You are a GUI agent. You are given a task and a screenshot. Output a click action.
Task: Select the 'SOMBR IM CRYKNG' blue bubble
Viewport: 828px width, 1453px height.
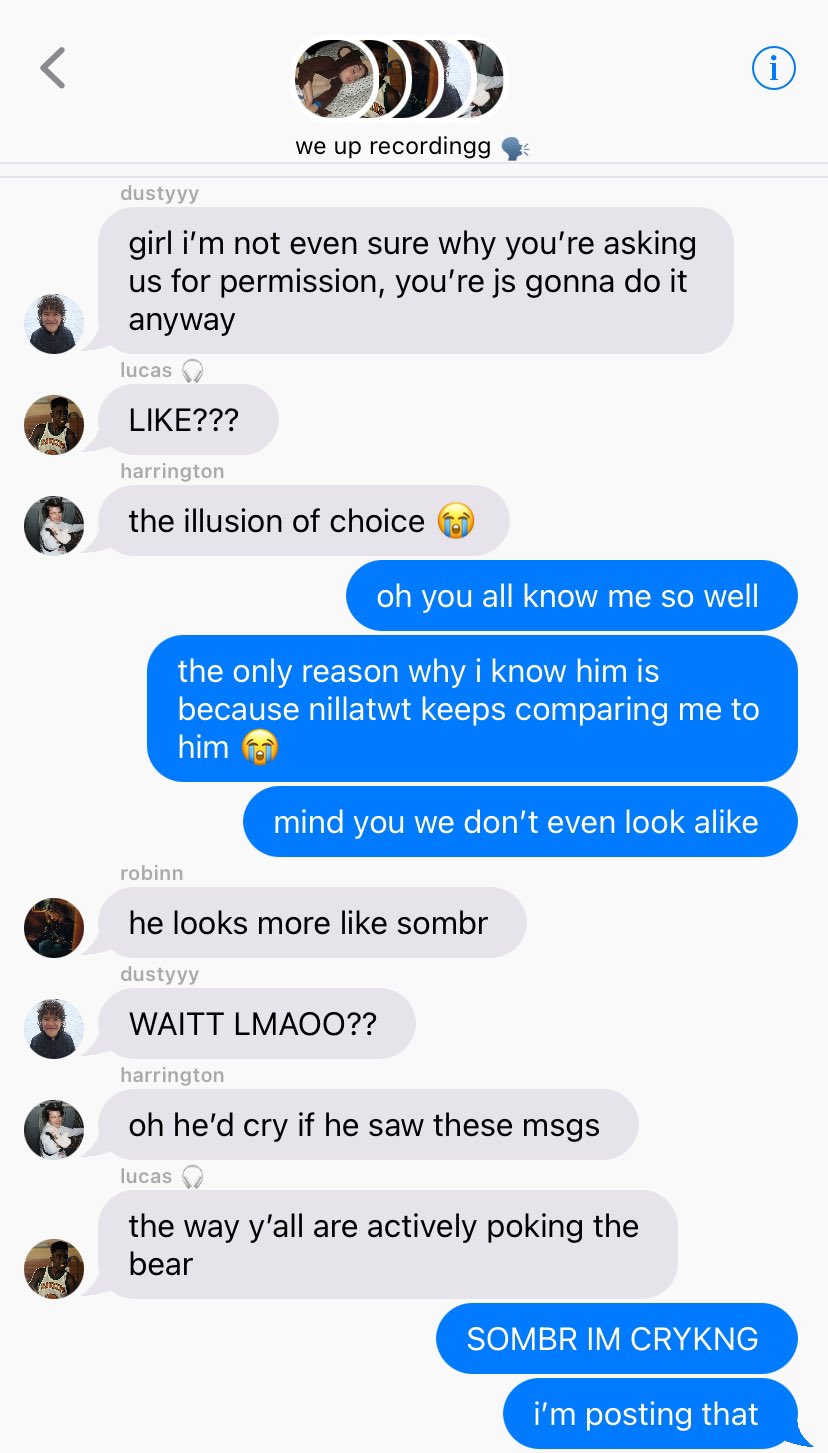(617, 1339)
